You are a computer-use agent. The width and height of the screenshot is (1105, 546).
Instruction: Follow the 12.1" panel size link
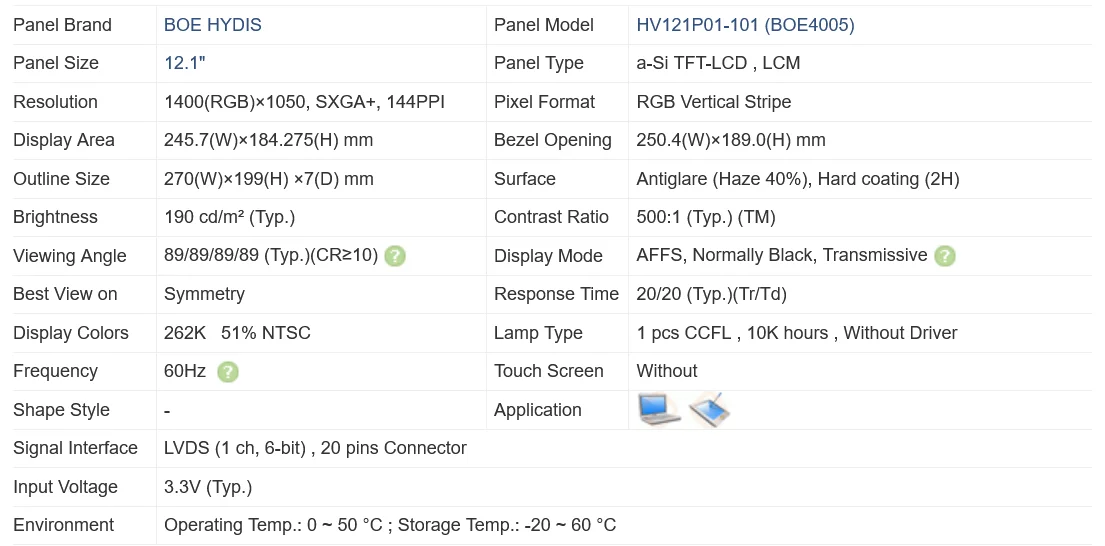[x=185, y=63]
